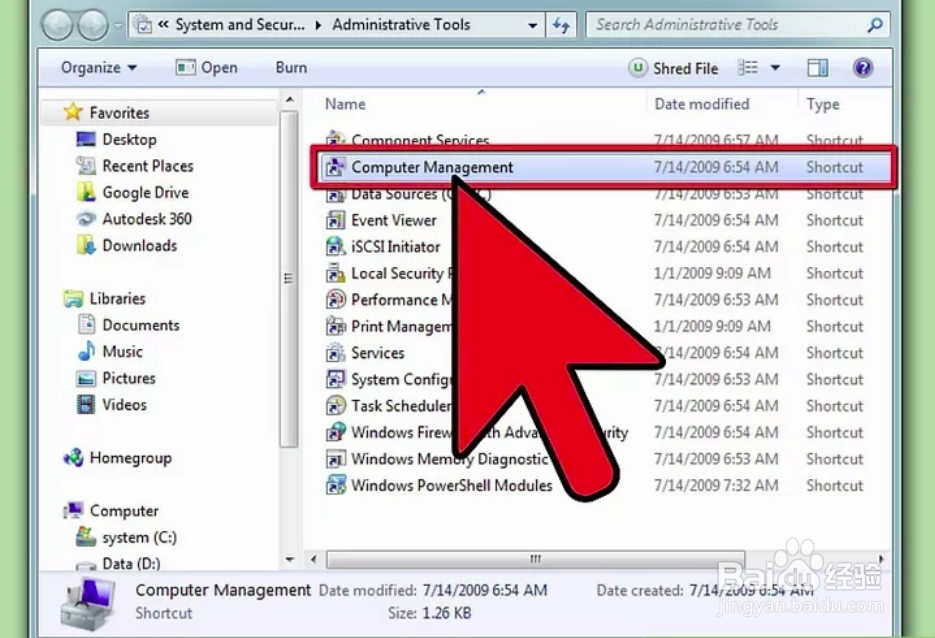Select the Computer Management shortcut icon
The image size is (935, 638).
(335, 167)
